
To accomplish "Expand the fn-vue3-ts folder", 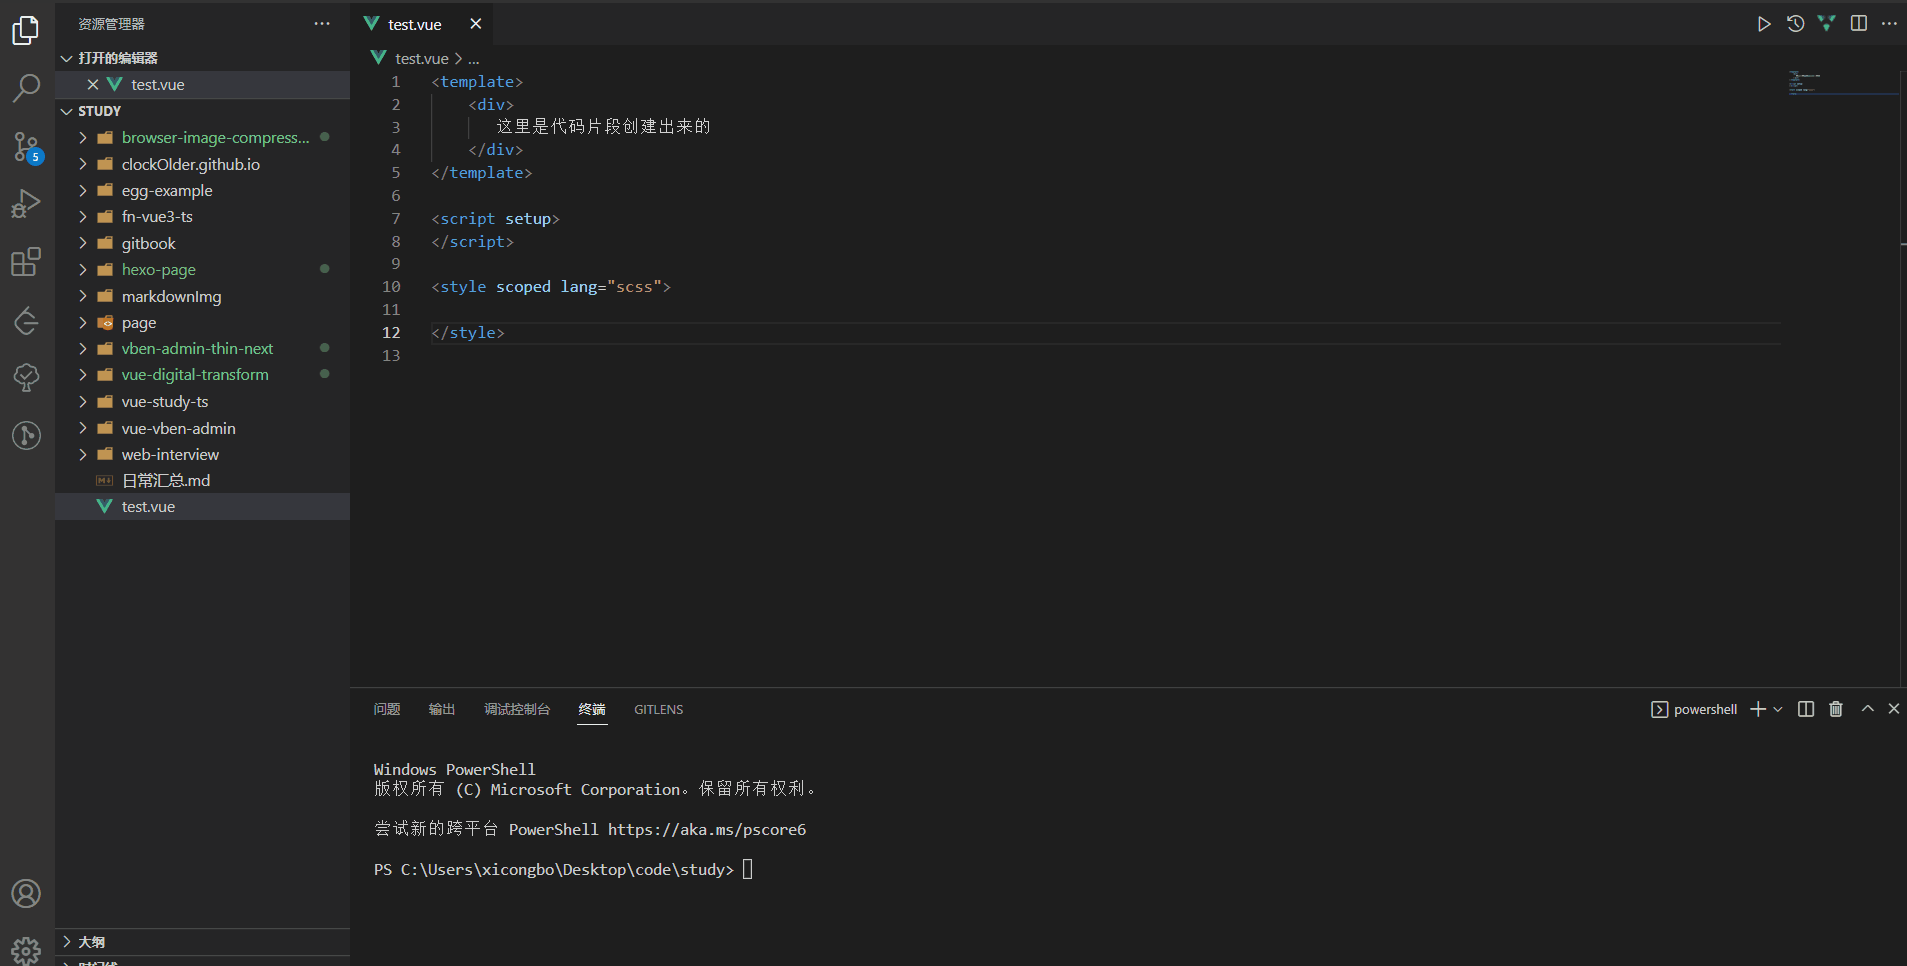I will pyautogui.click(x=202, y=217).
